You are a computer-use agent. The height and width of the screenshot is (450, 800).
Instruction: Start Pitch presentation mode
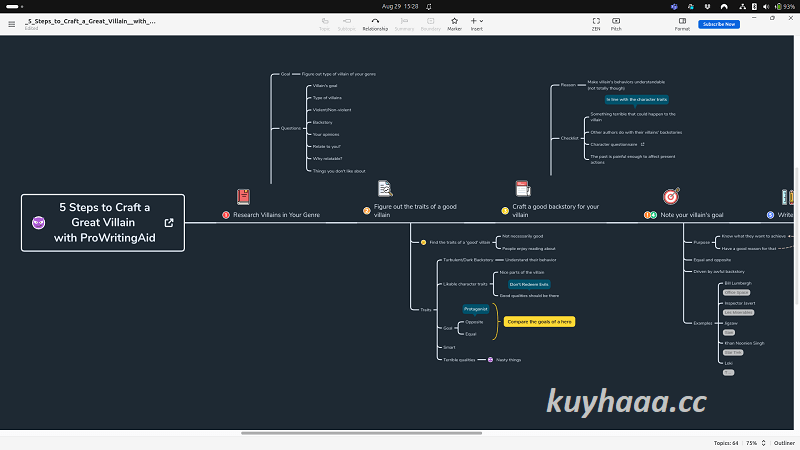616,24
